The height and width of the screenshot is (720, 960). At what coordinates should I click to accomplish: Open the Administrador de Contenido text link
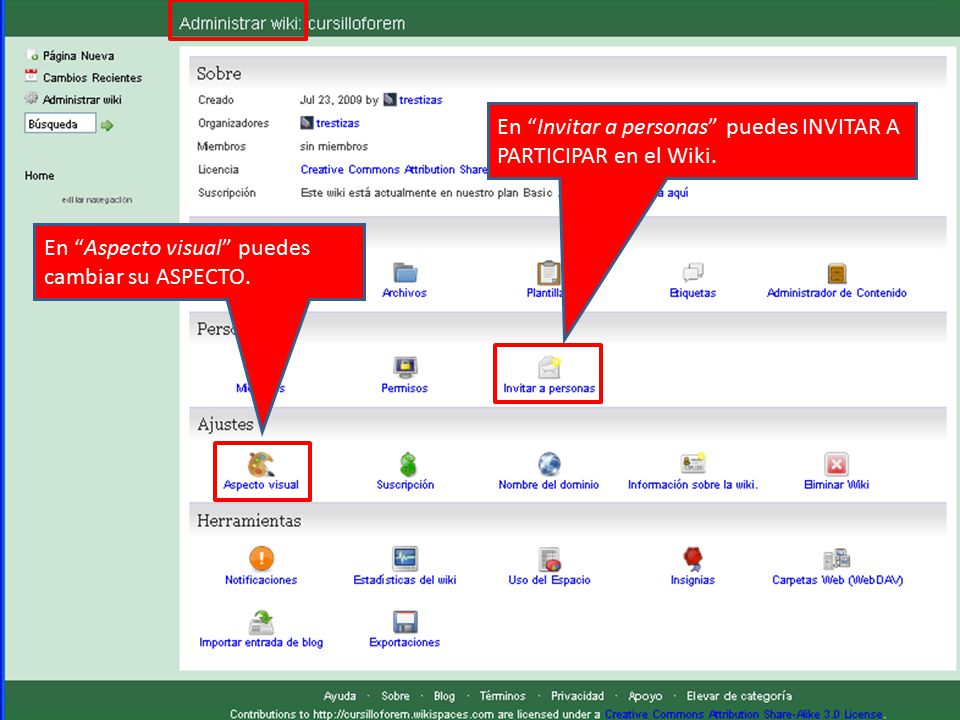point(836,293)
